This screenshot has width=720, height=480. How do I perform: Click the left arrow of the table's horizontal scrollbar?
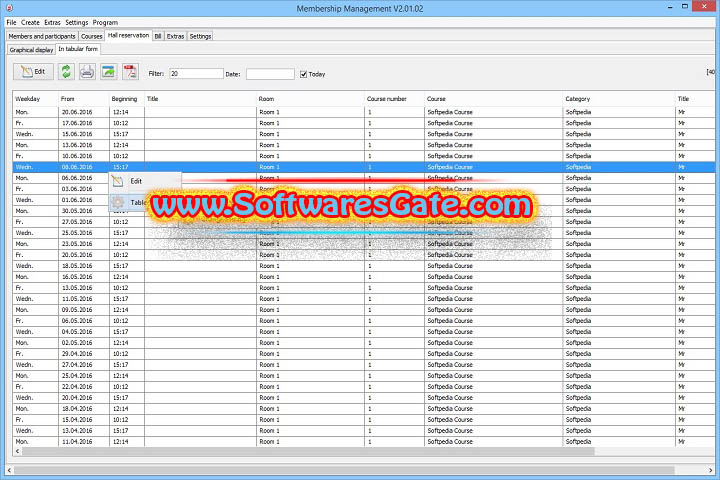(17, 452)
